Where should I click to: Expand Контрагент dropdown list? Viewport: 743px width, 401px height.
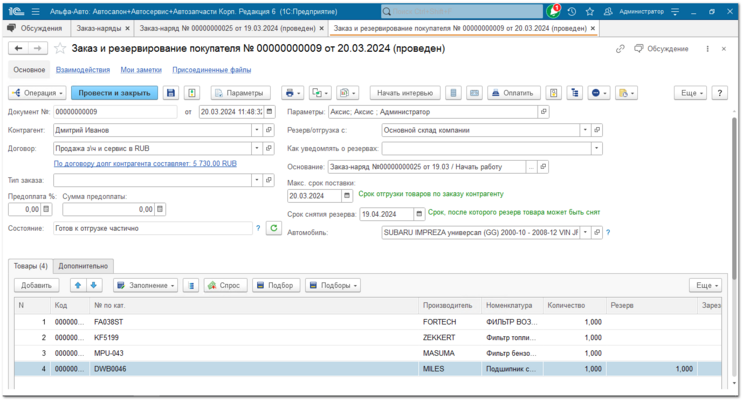point(257,130)
